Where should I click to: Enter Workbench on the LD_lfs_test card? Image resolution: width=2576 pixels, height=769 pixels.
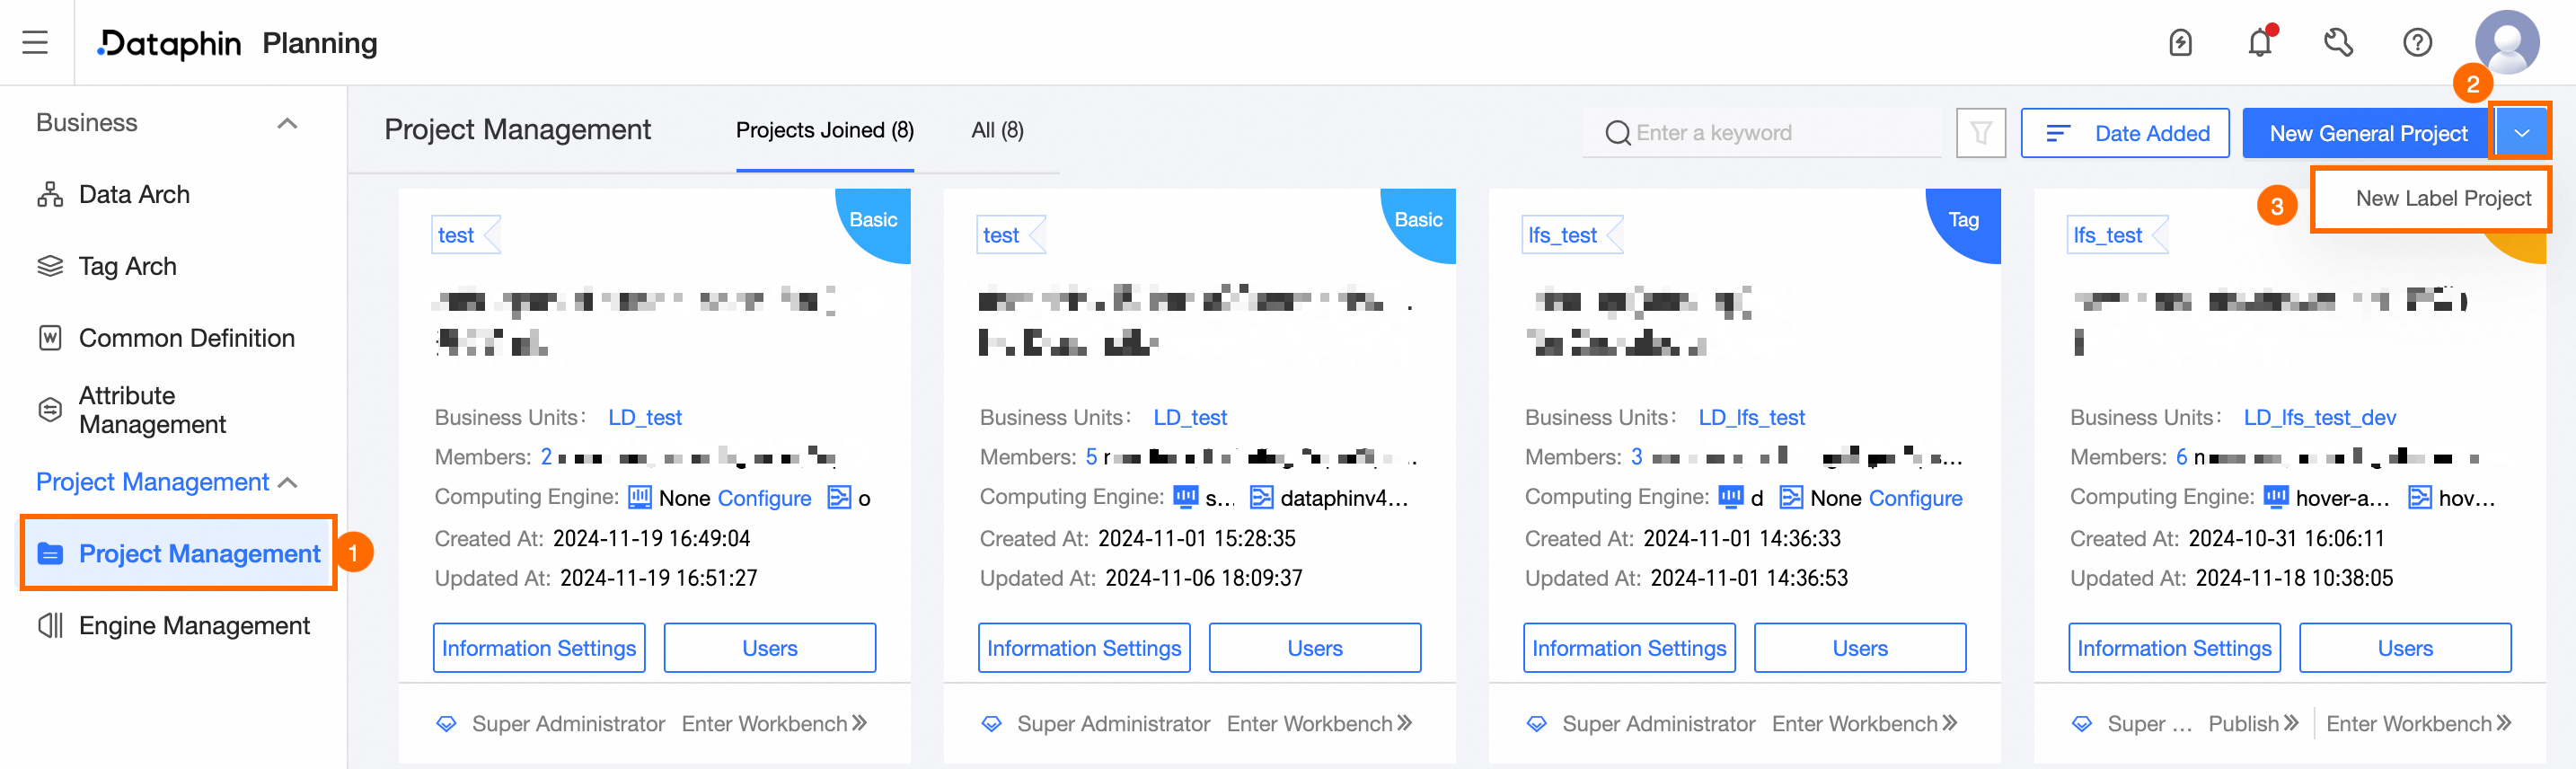[x=1864, y=724]
